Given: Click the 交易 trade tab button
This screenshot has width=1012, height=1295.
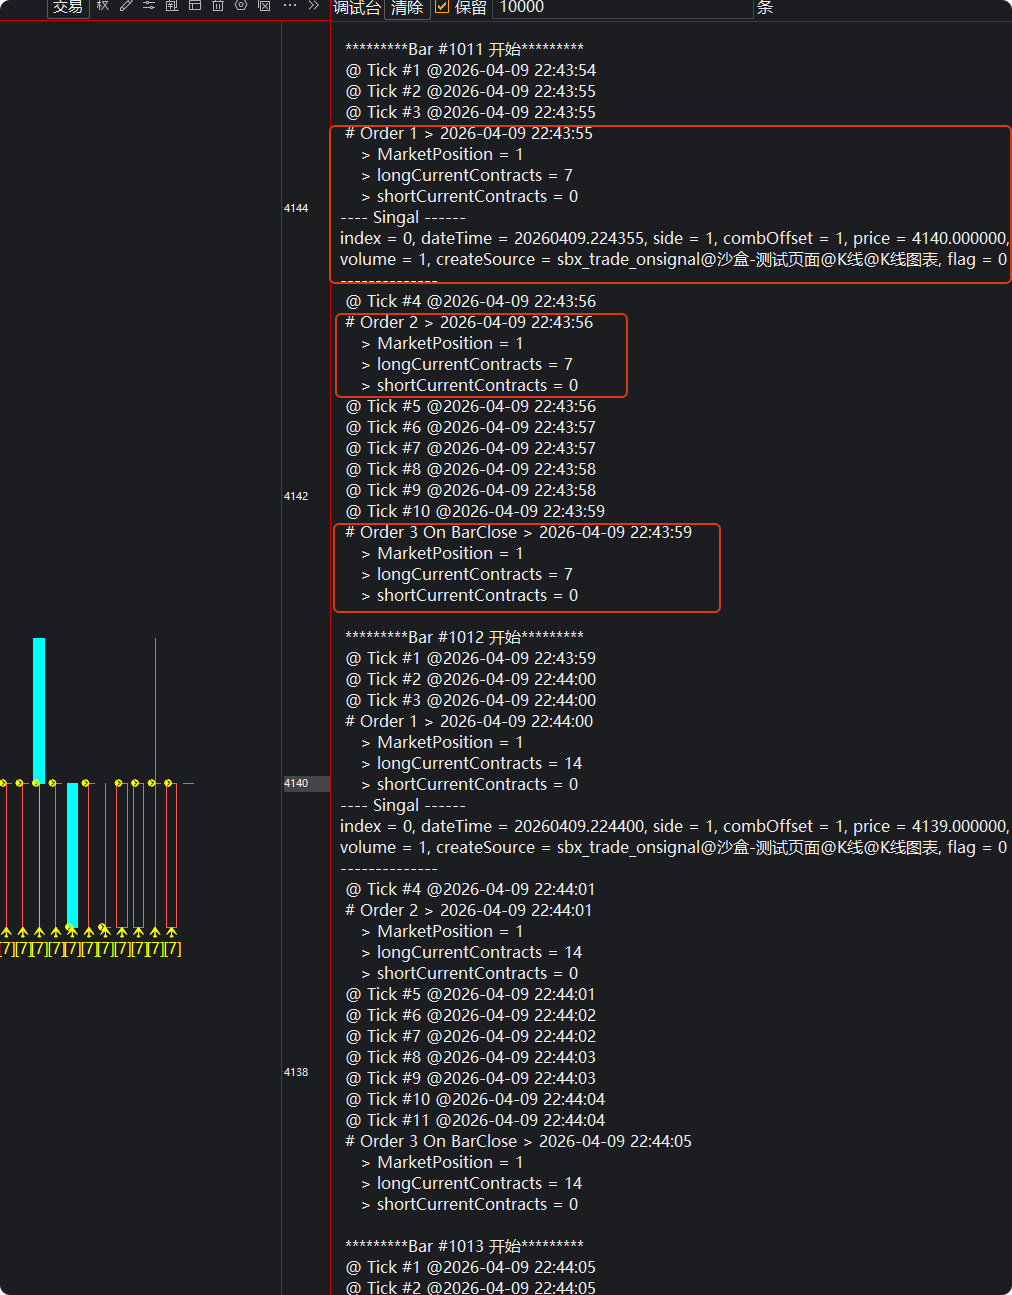Looking at the screenshot, I should pyautogui.click(x=68, y=7).
